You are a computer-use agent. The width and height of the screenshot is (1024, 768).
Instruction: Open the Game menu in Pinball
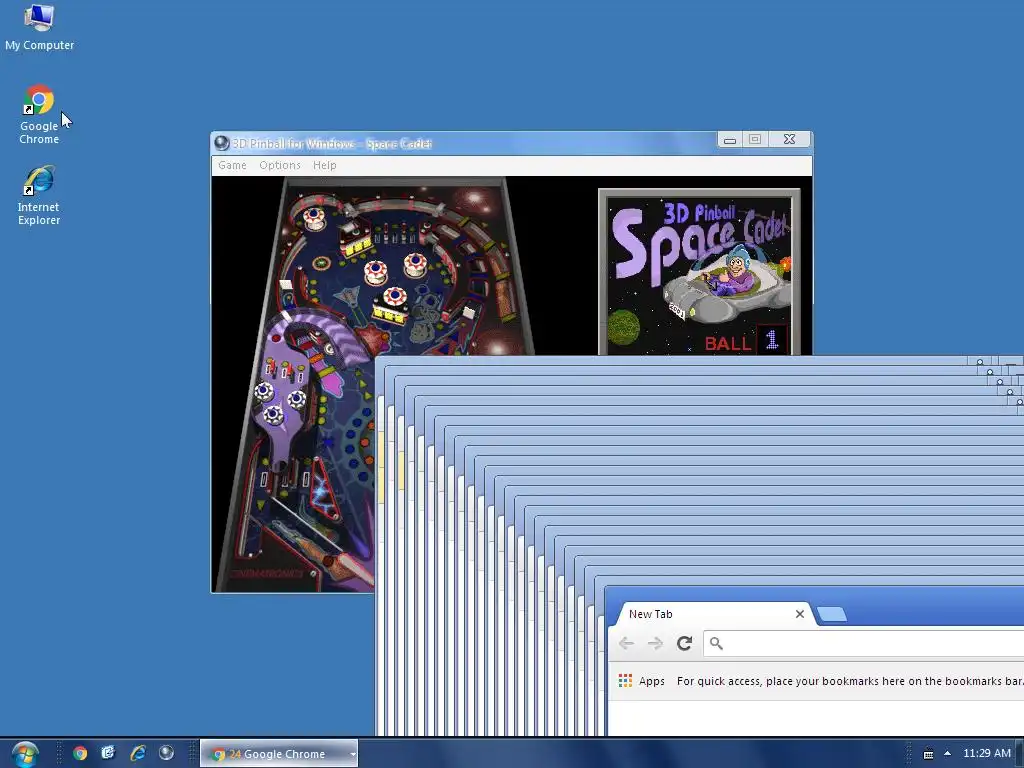click(232, 165)
